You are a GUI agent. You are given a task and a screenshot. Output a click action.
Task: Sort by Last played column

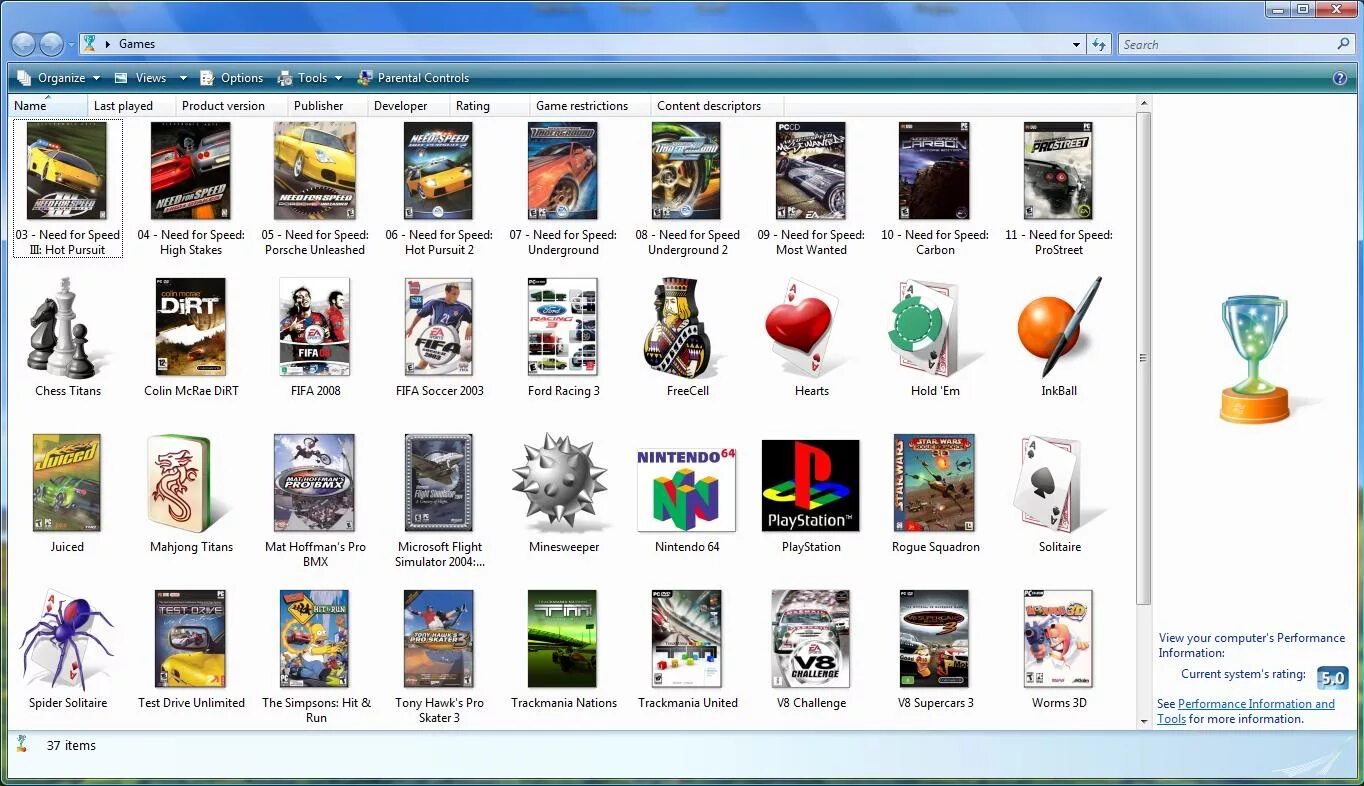coord(131,105)
